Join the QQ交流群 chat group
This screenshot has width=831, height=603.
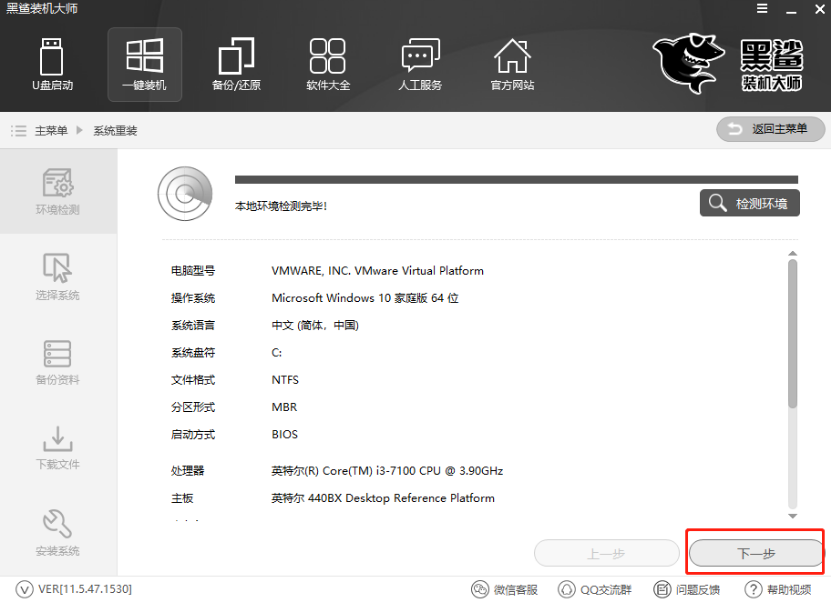click(596, 589)
